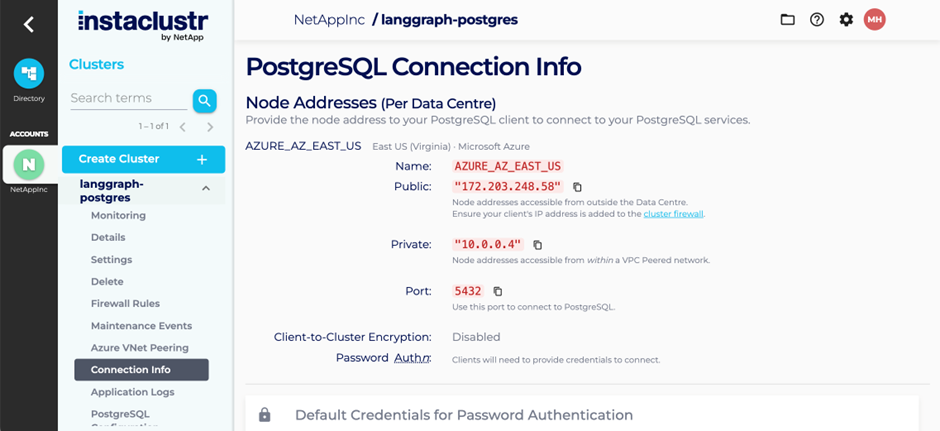Viewport: 940px width, 431px height.
Task: Select Monitoring in the sidebar
Action: pos(118,215)
